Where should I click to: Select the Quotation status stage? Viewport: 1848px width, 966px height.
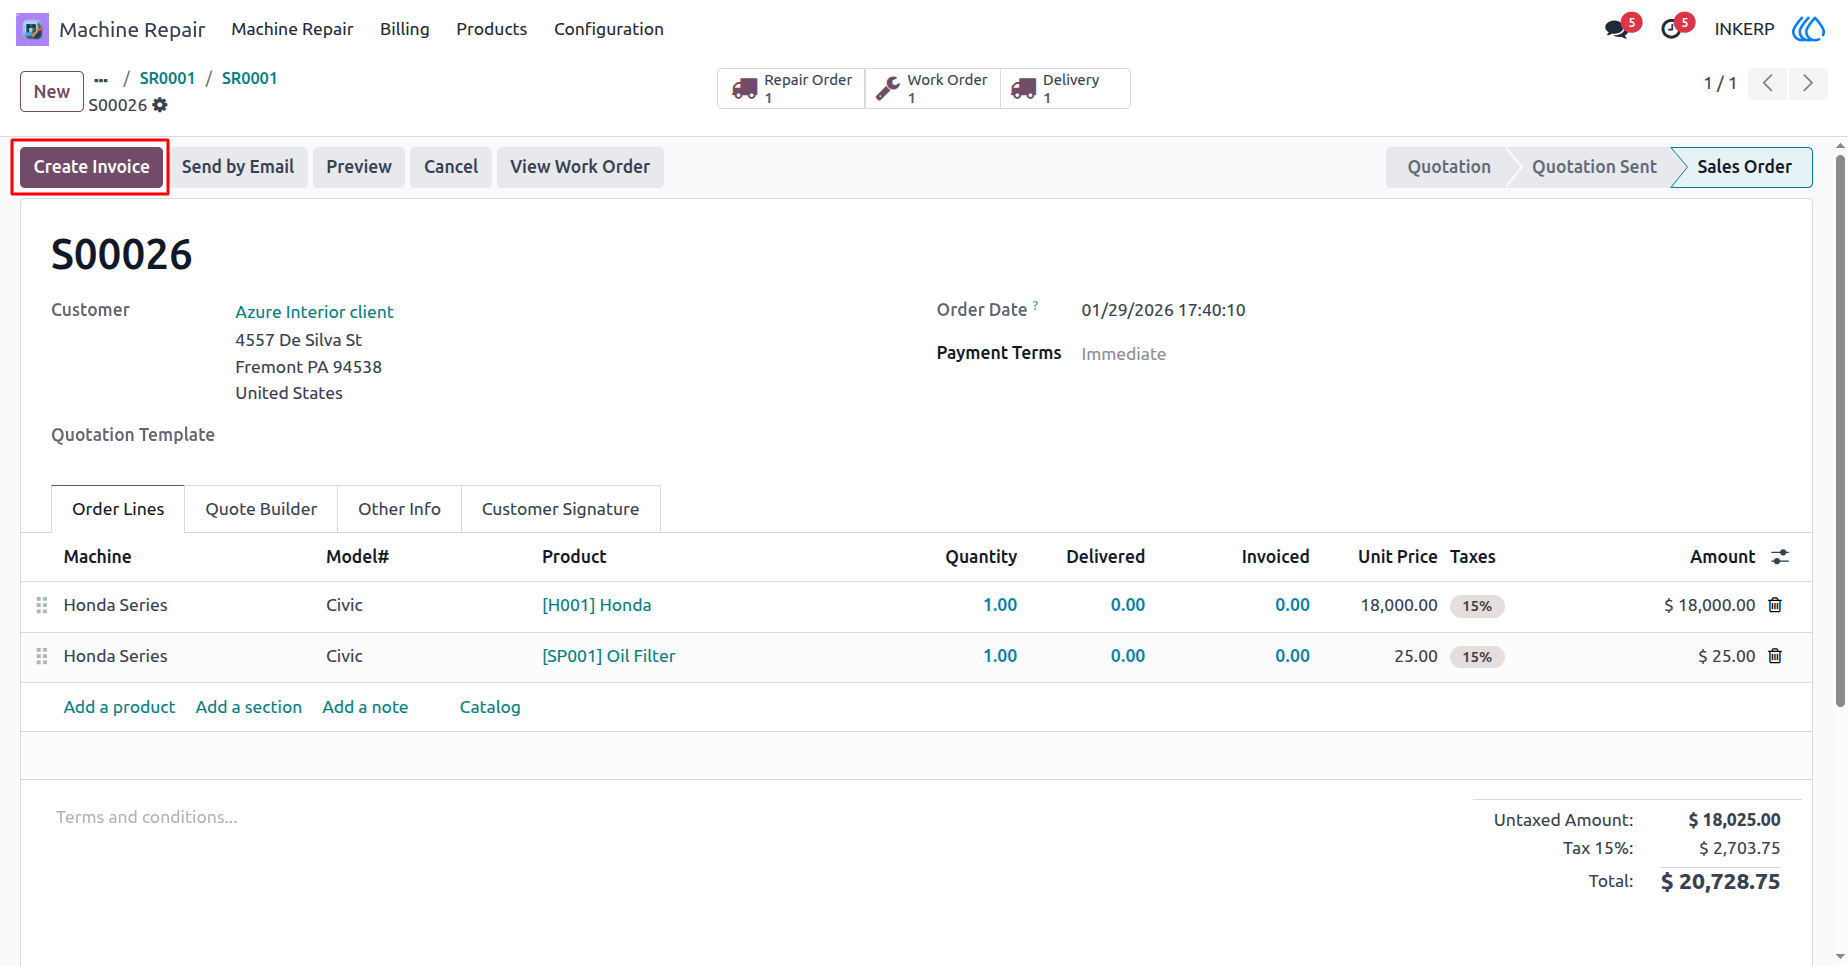(x=1448, y=167)
